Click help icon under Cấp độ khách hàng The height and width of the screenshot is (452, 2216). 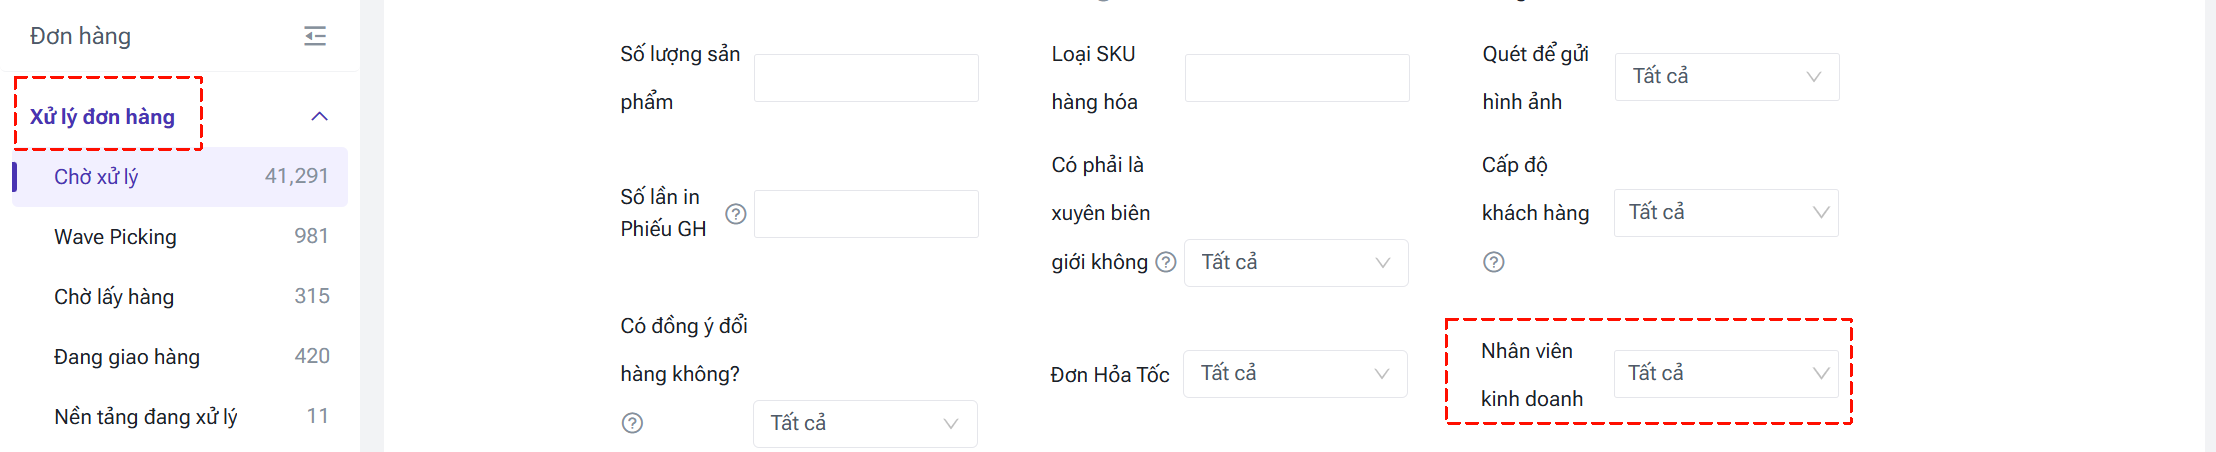tap(1493, 262)
